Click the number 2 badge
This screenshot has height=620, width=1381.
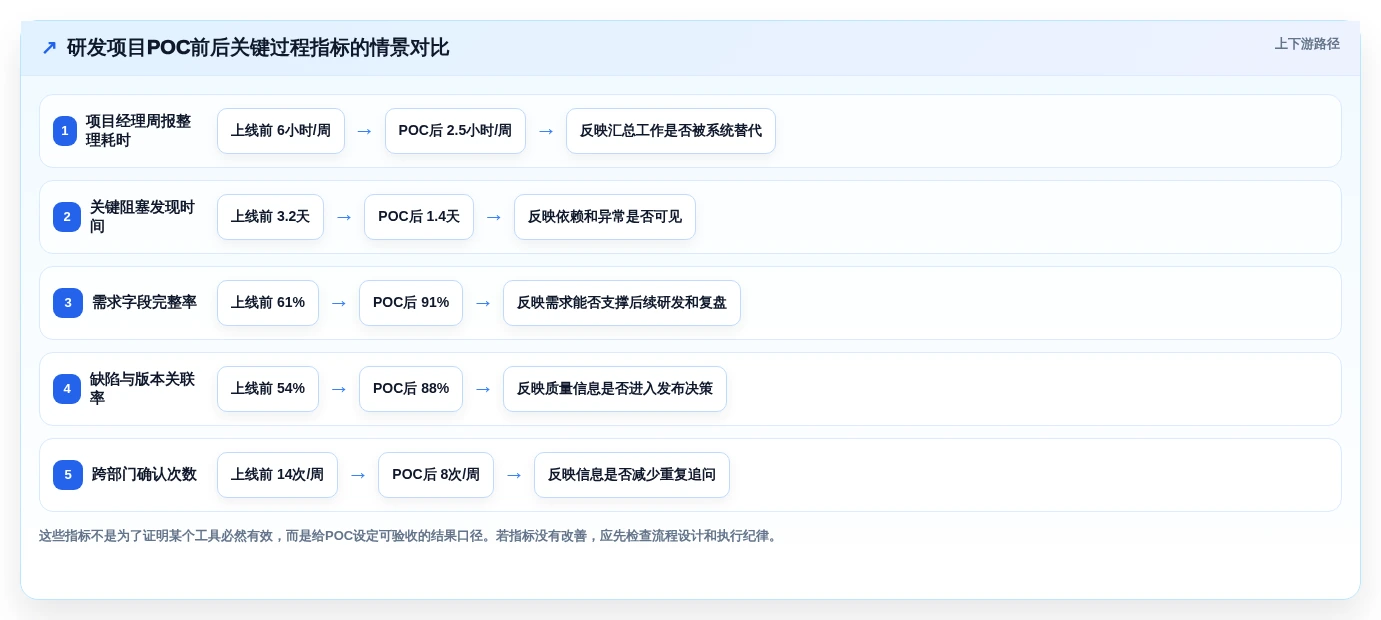(x=67, y=217)
